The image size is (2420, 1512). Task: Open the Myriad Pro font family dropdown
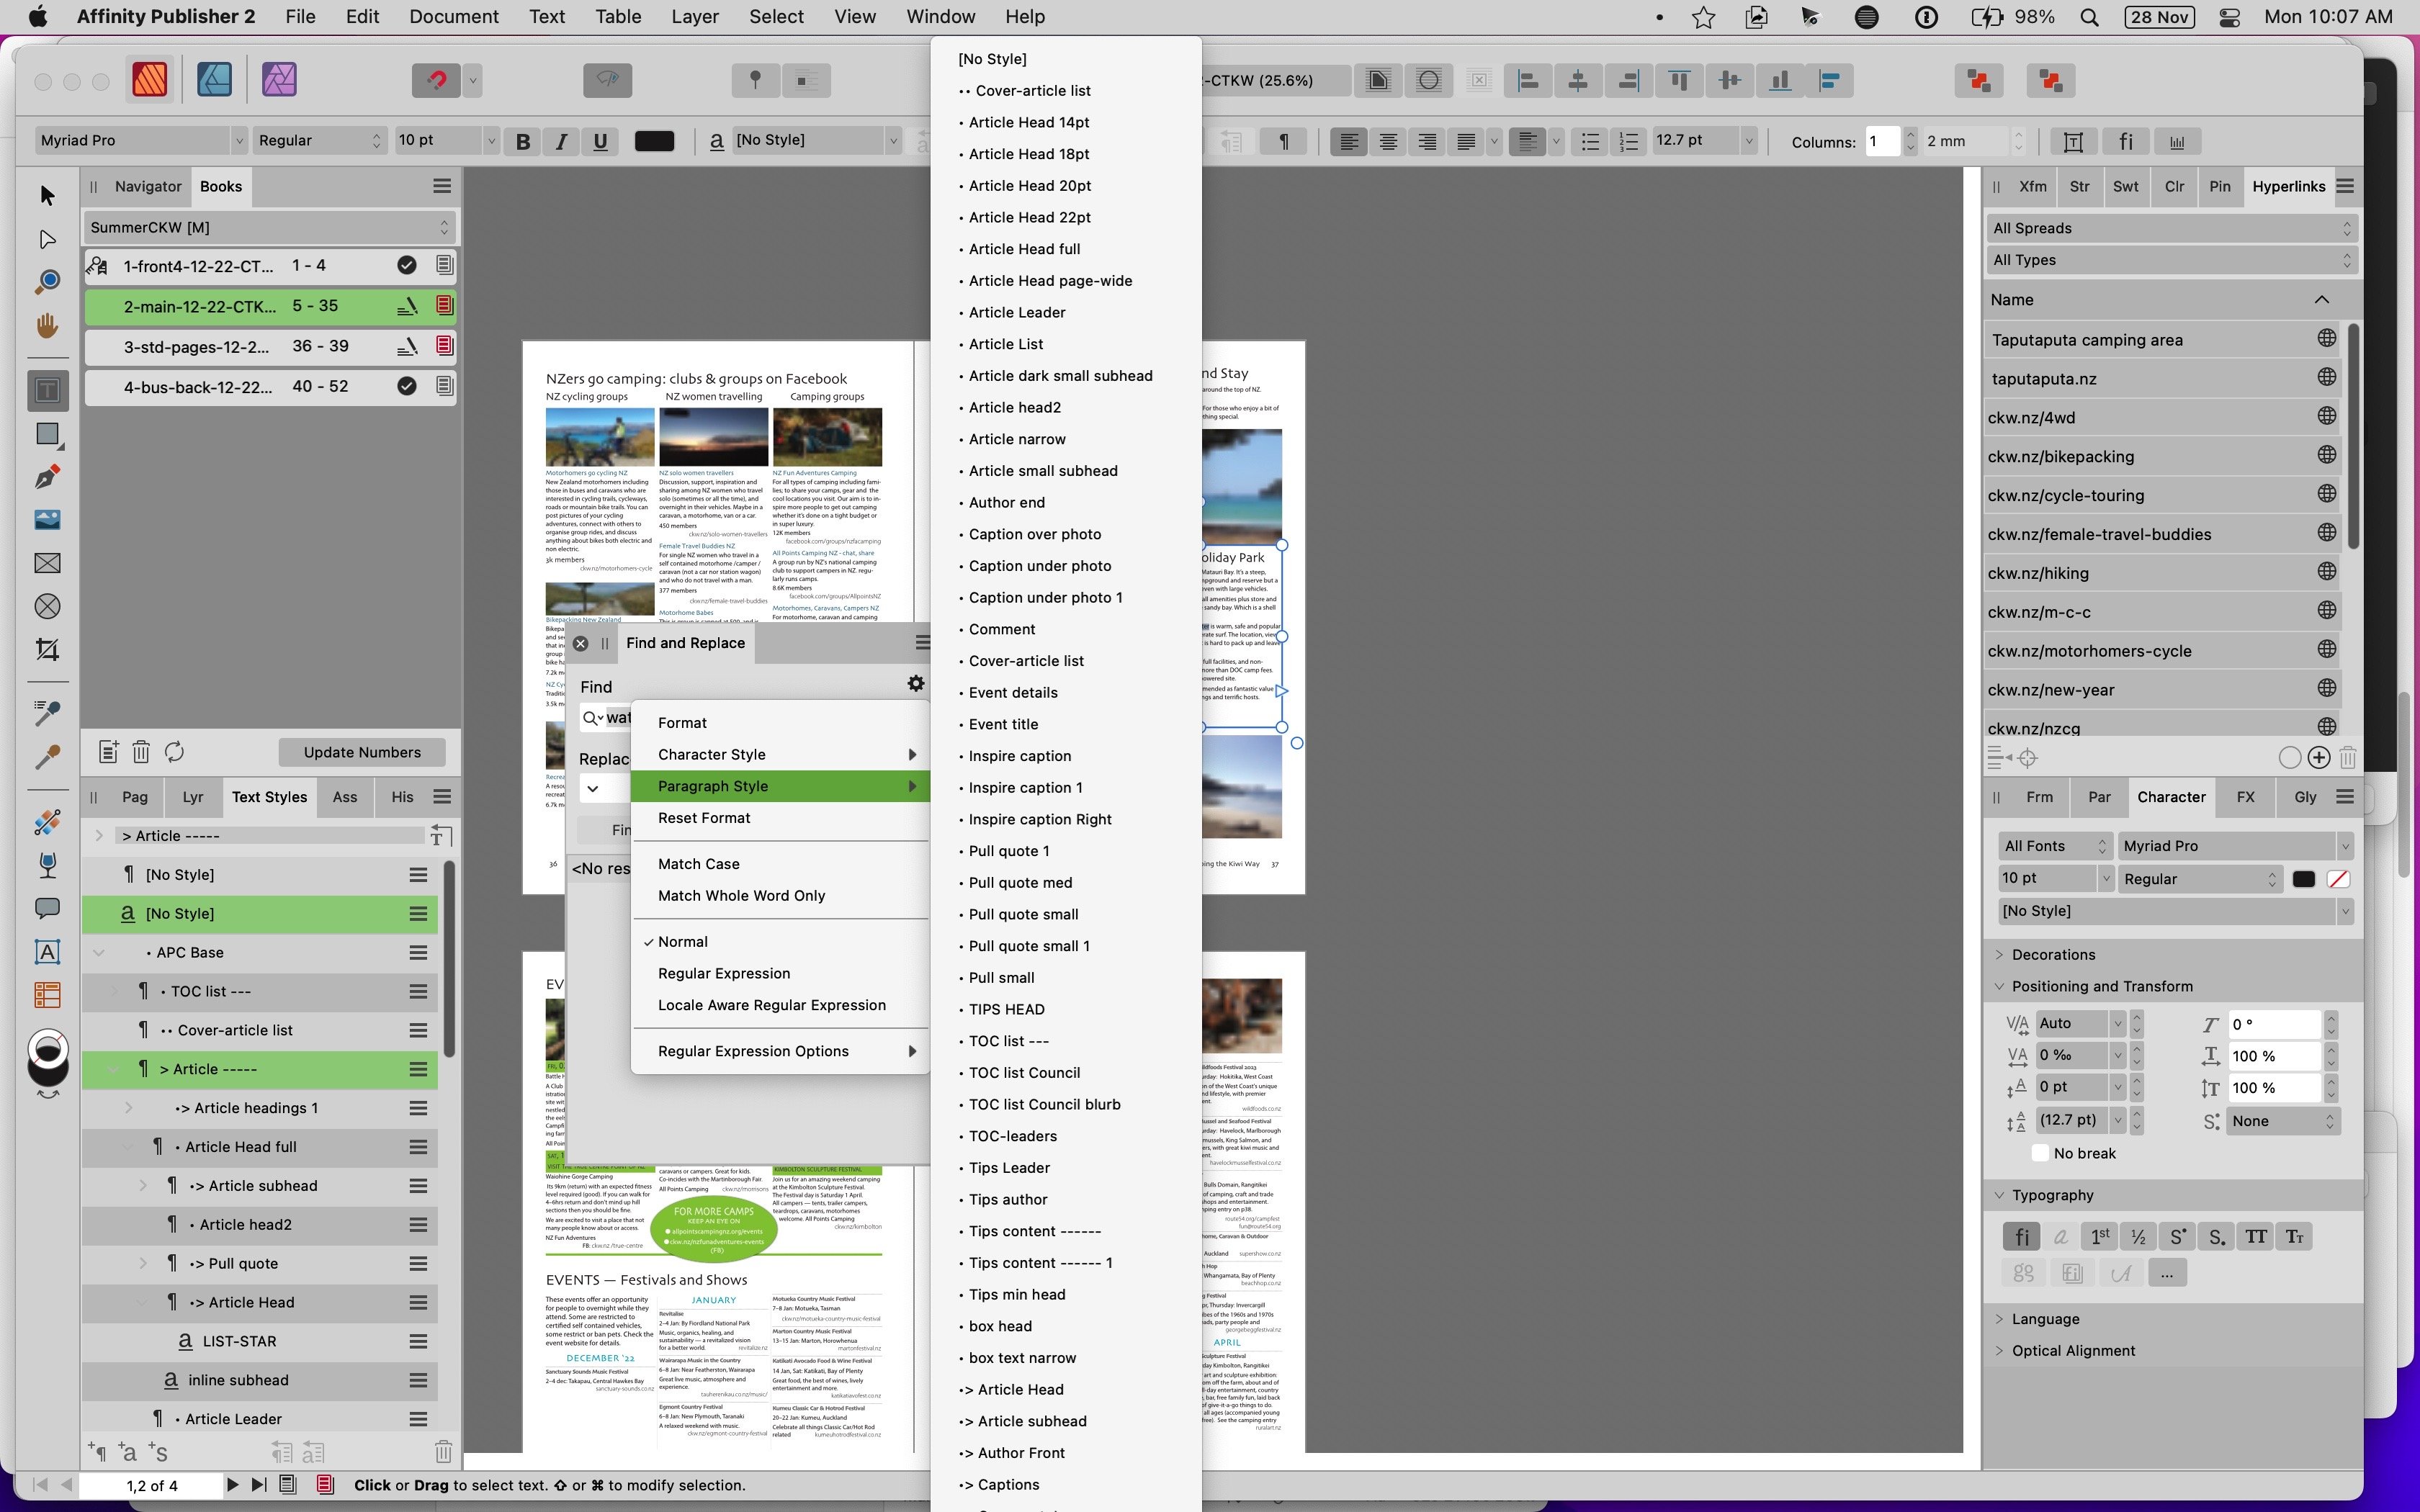(140, 140)
